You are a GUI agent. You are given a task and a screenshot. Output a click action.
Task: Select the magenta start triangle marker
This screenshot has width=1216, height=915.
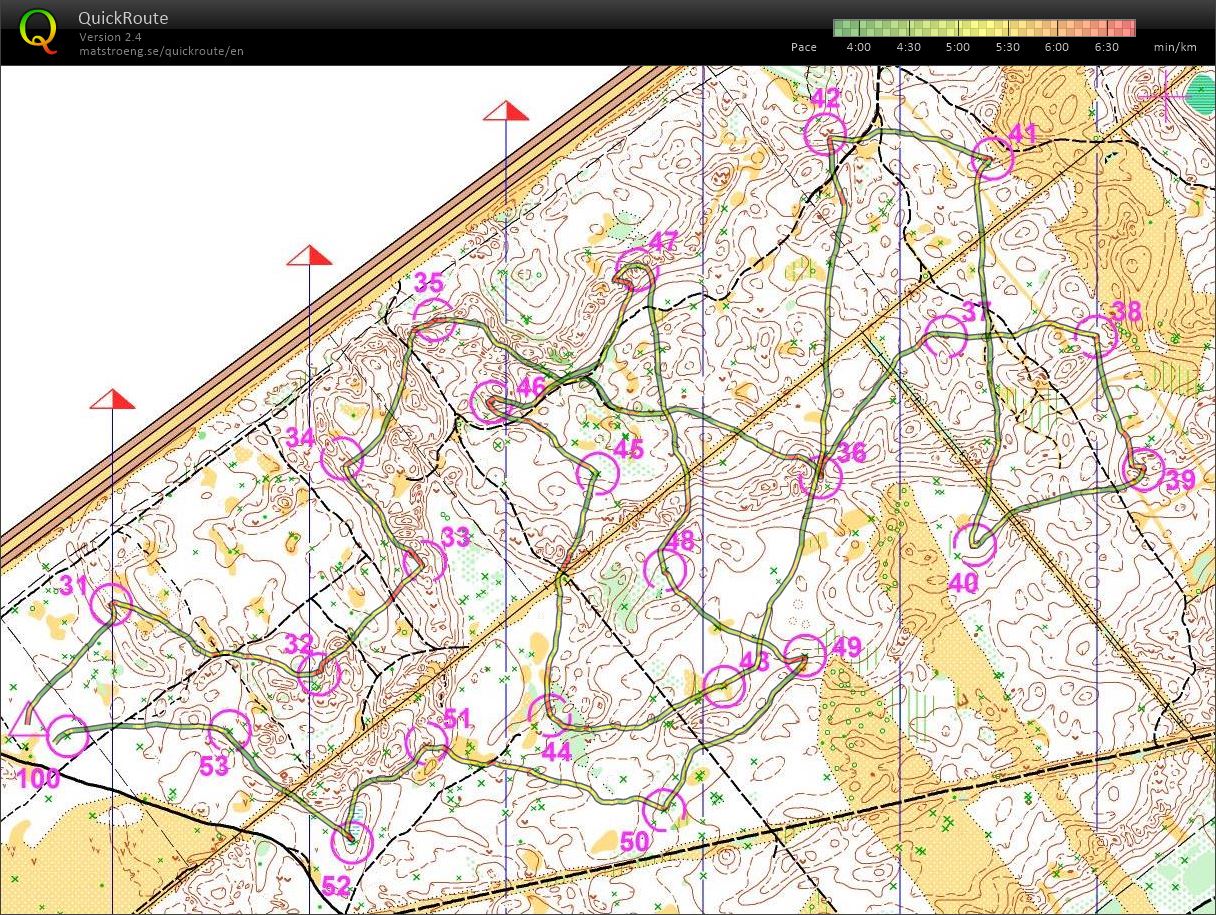pos(28,721)
